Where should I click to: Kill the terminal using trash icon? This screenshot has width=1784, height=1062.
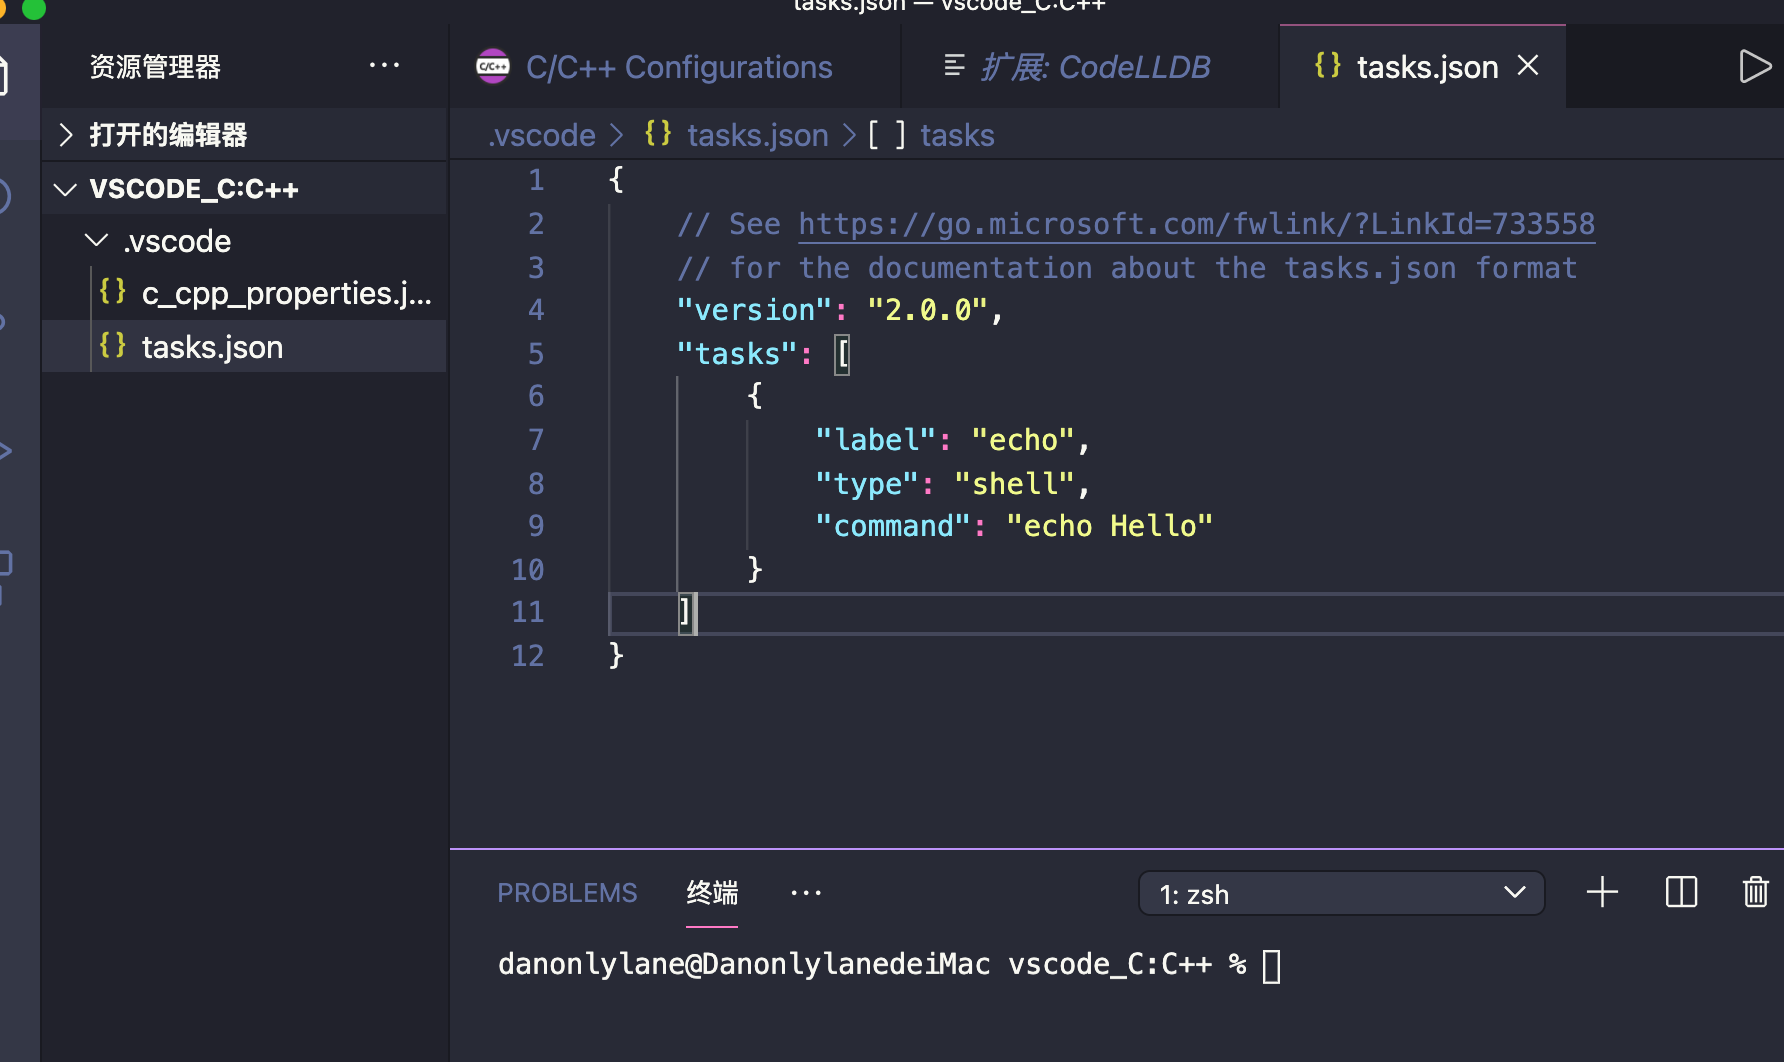click(1756, 892)
